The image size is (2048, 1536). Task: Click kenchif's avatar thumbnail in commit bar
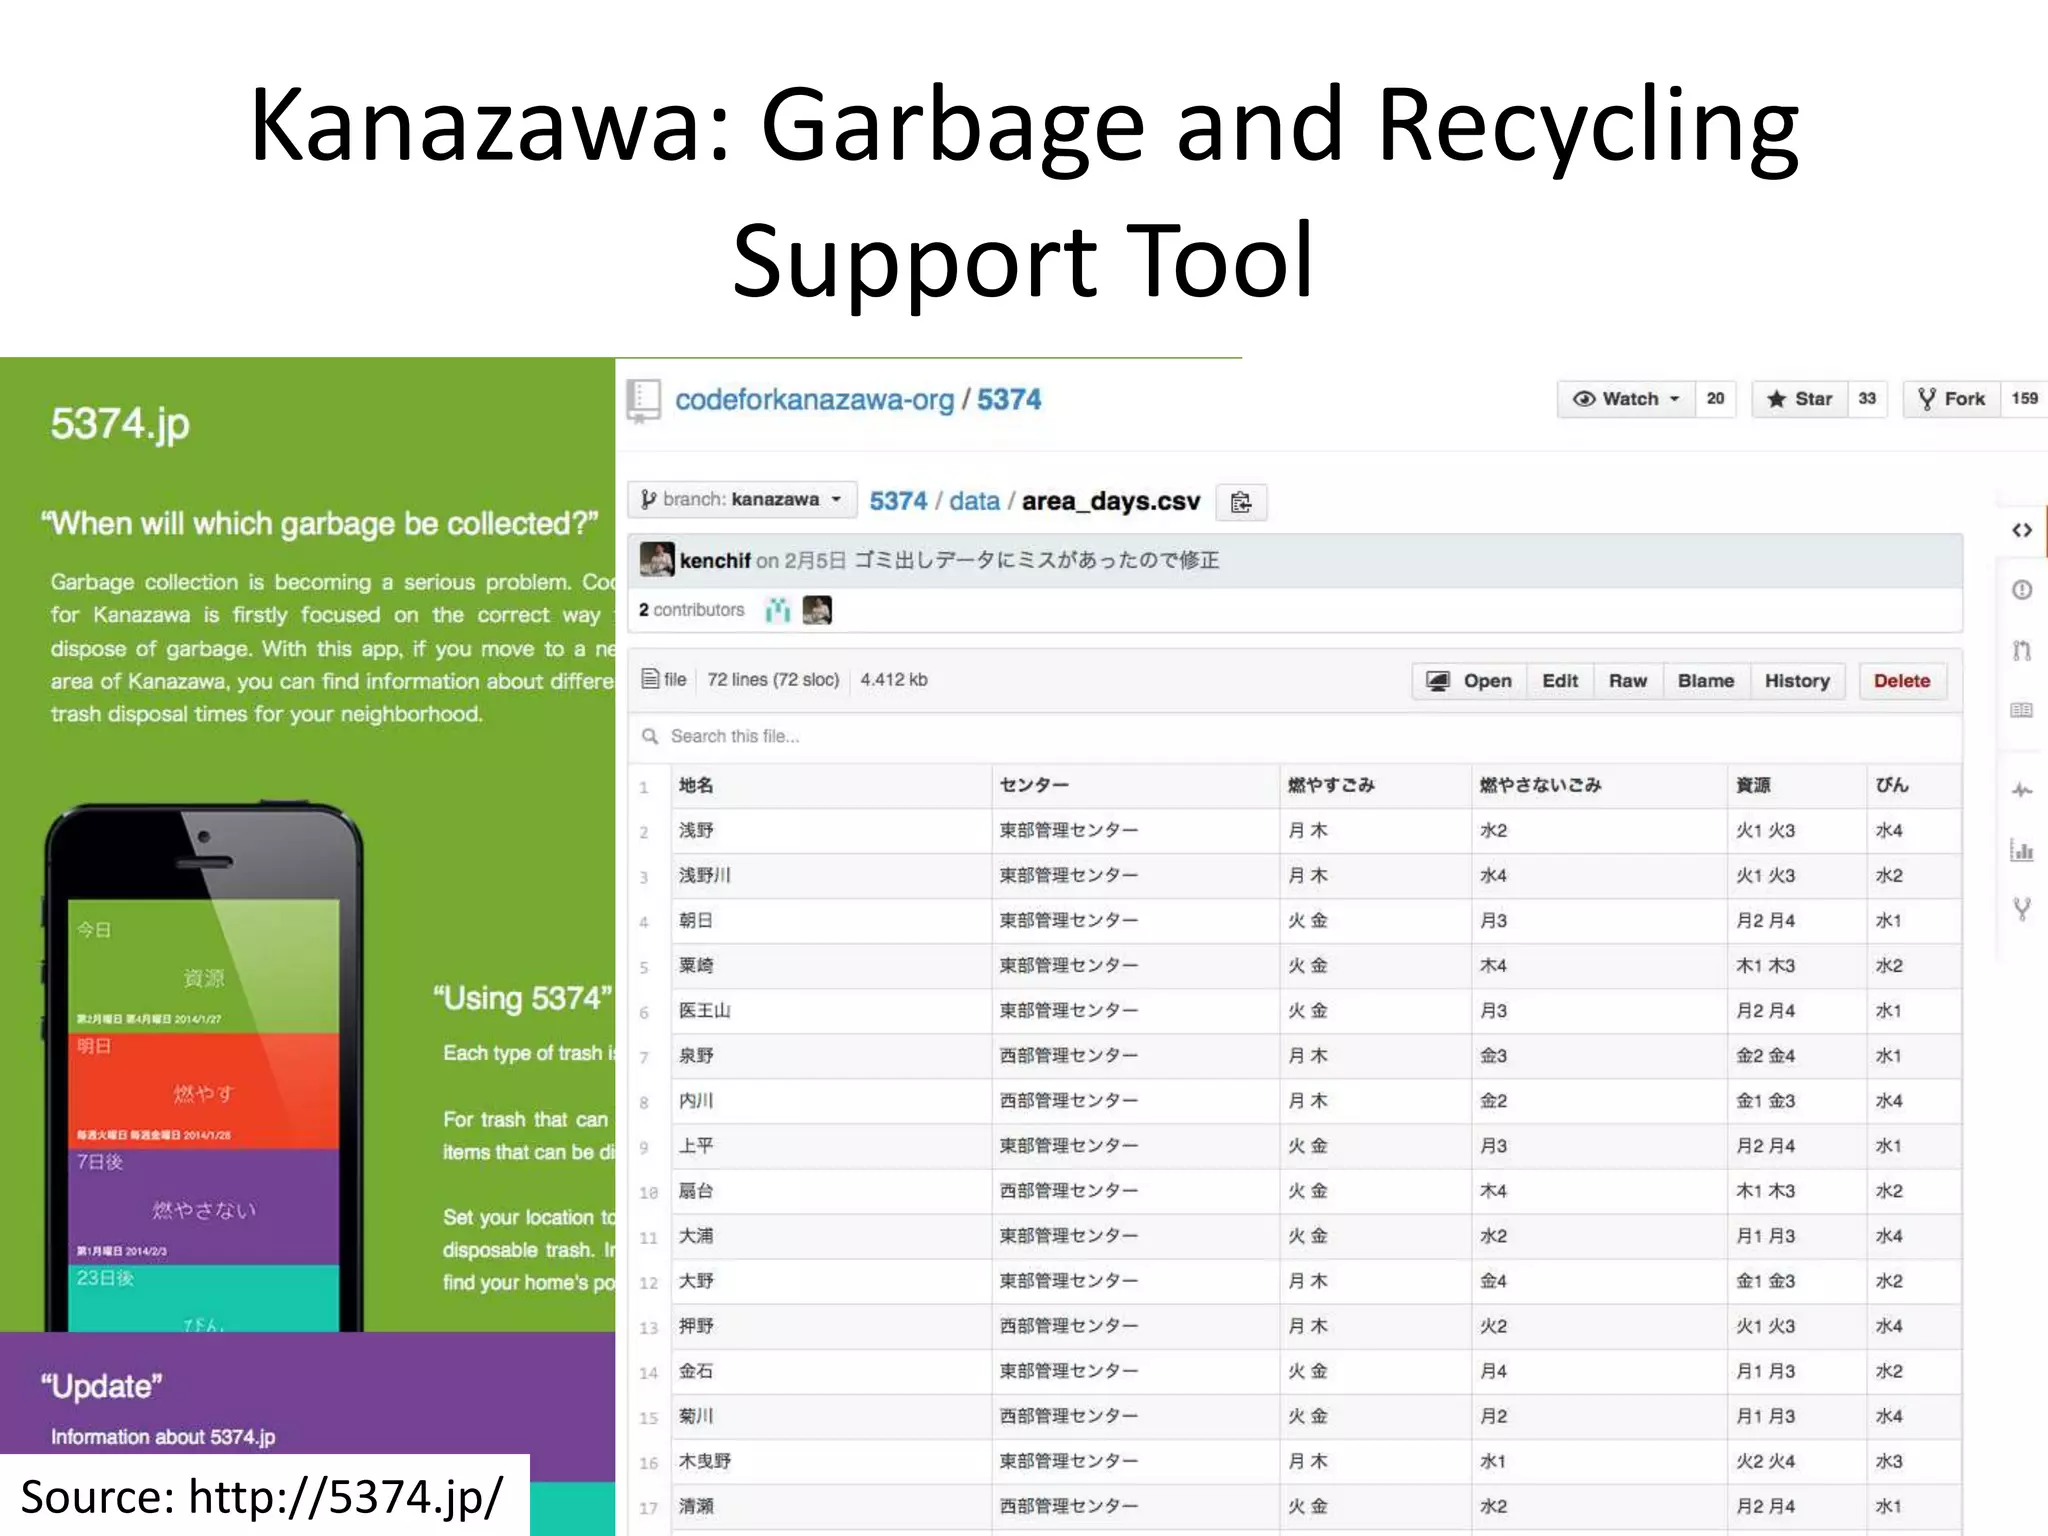[657, 559]
